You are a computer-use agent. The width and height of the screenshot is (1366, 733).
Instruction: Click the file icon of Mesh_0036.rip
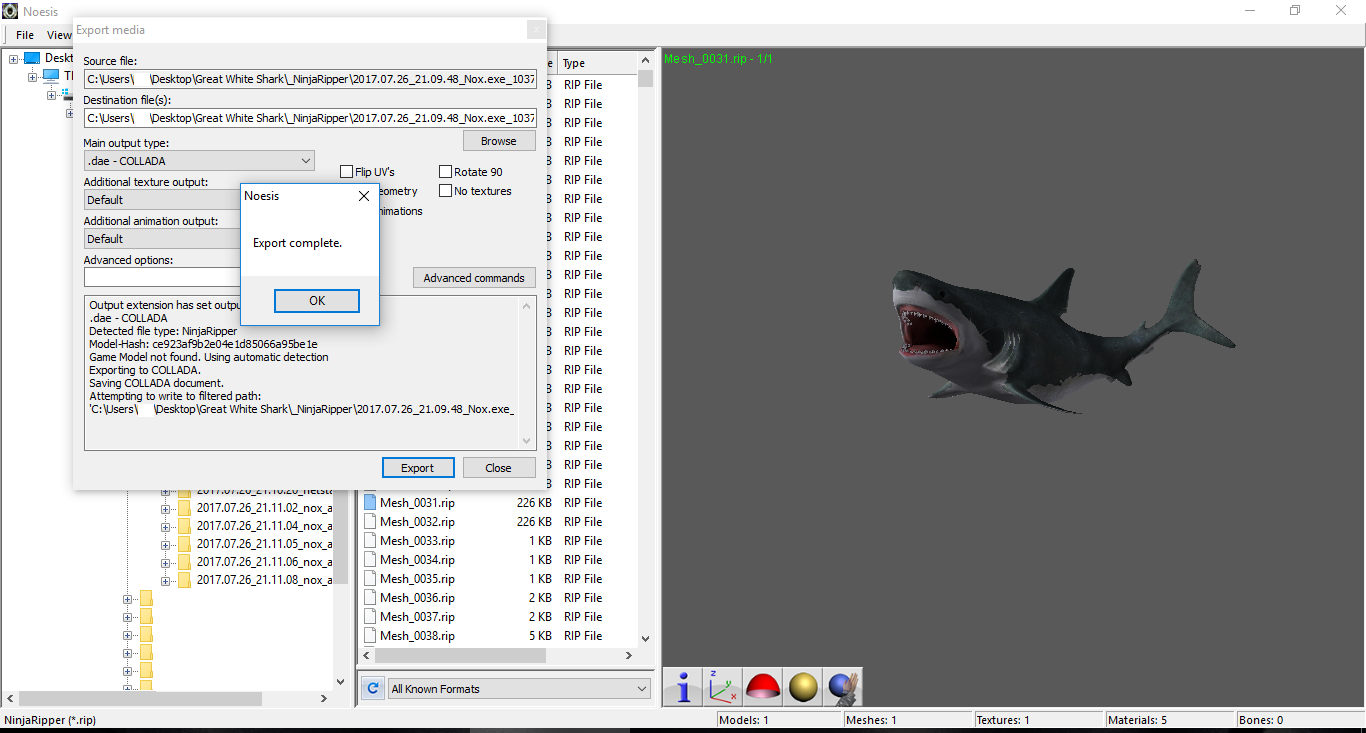click(x=369, y=597)
